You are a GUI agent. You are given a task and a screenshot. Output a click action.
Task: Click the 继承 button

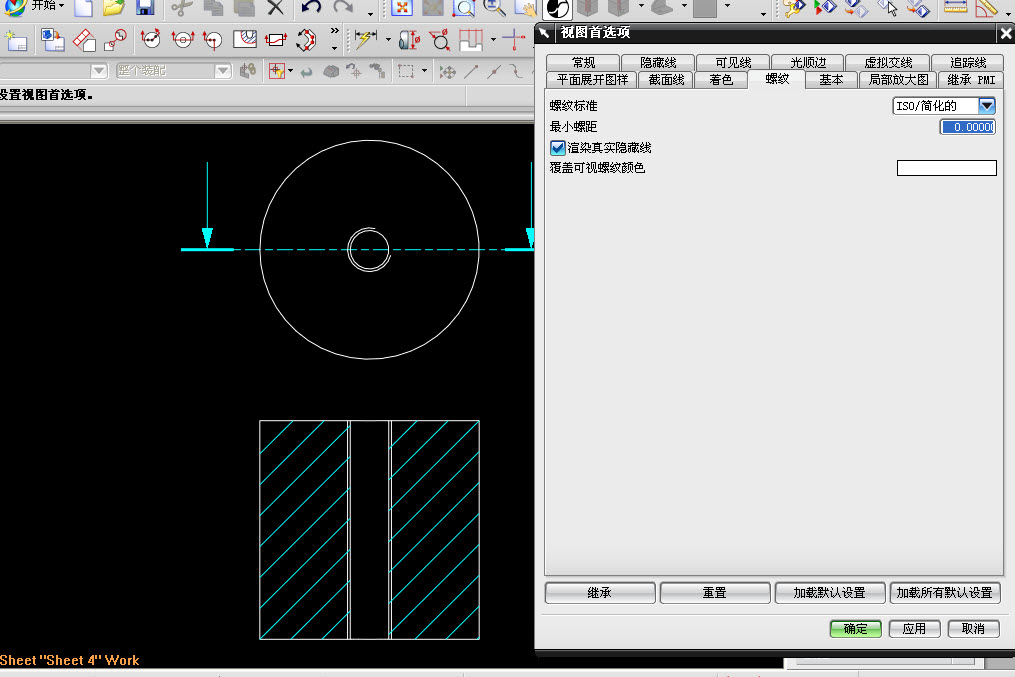click(599, 593)
